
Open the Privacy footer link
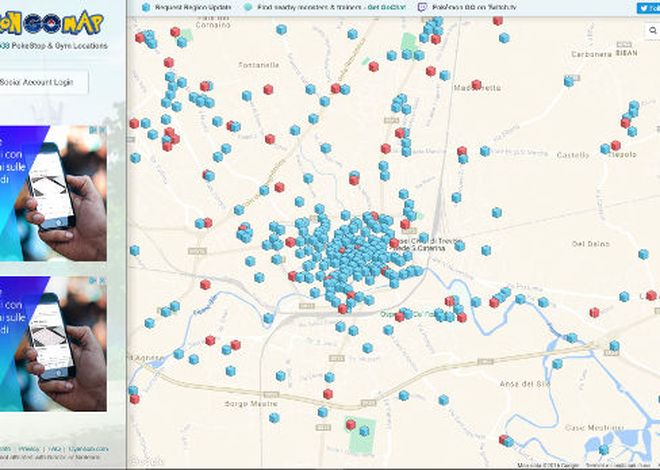pyautogui.click(x=29, y=449)
